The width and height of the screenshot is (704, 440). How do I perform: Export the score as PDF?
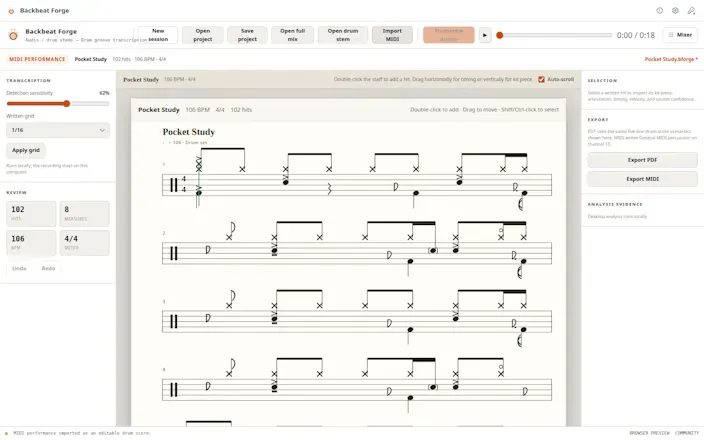point(642,160)
